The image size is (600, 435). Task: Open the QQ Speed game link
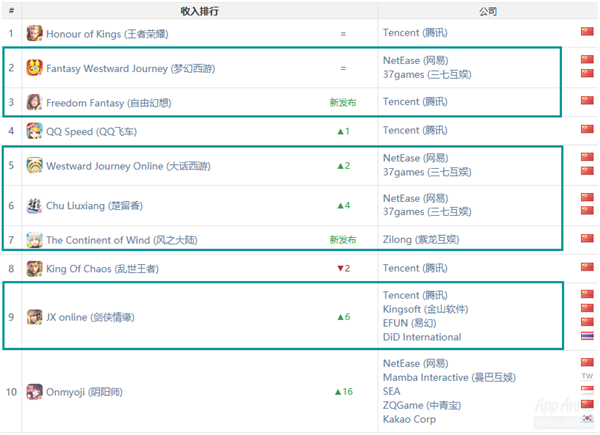(91, 132)
